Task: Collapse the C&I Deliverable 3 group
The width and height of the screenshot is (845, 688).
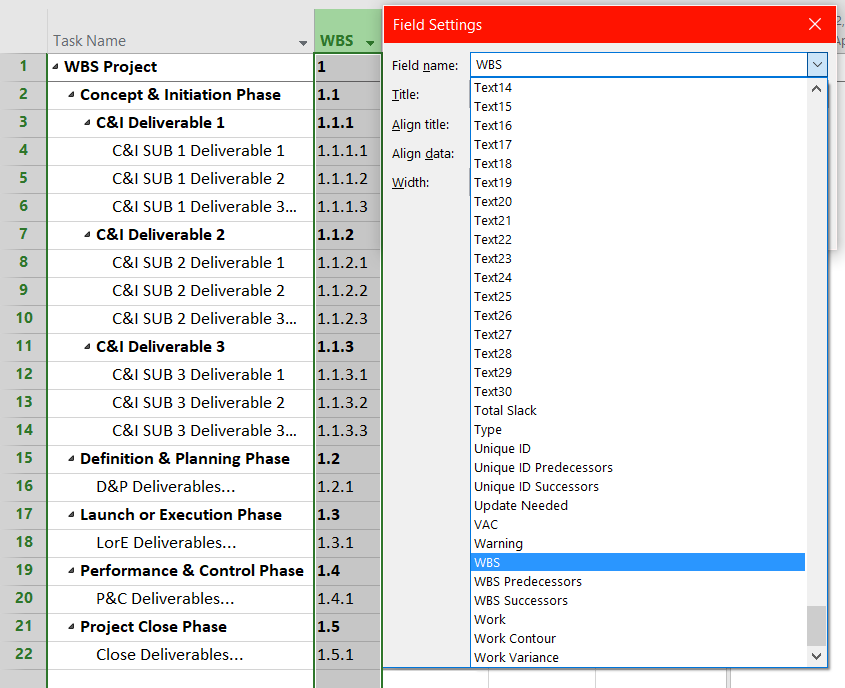Action: [87, 347]
